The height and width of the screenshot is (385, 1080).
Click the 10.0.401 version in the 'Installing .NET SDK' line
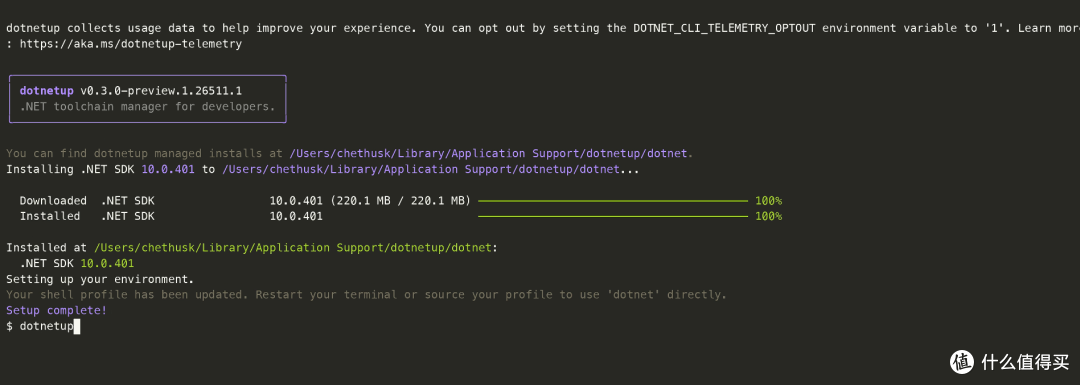pos(168,169)
